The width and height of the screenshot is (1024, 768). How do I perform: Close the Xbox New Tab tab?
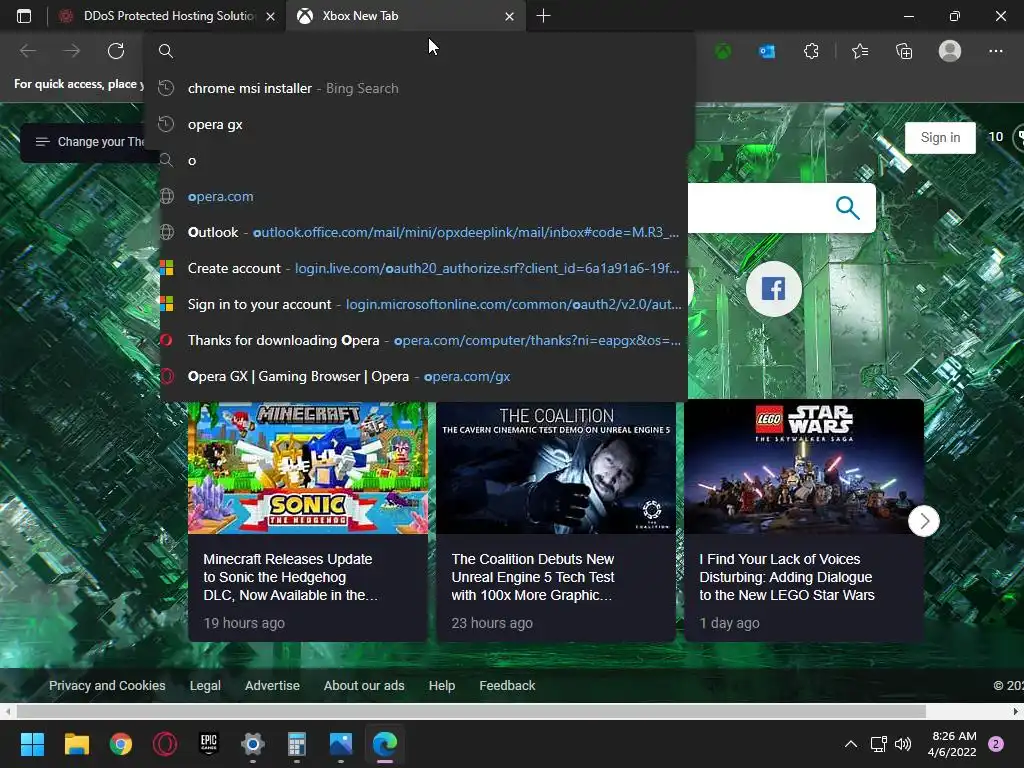509,16
